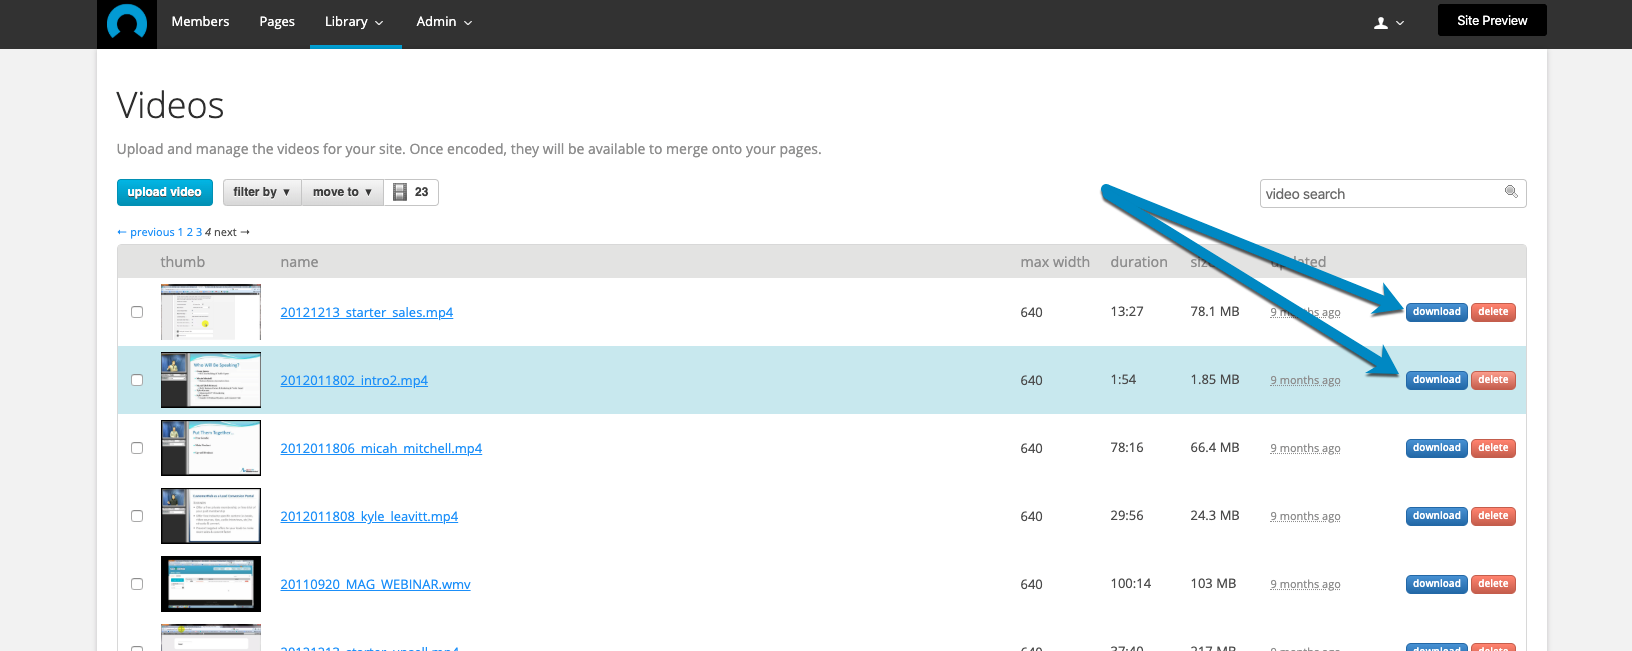1632x651 pixels.
Task: Open thumbnail of 20110920_MAG_WEBINAR.wmv
Action: [211, 584]
